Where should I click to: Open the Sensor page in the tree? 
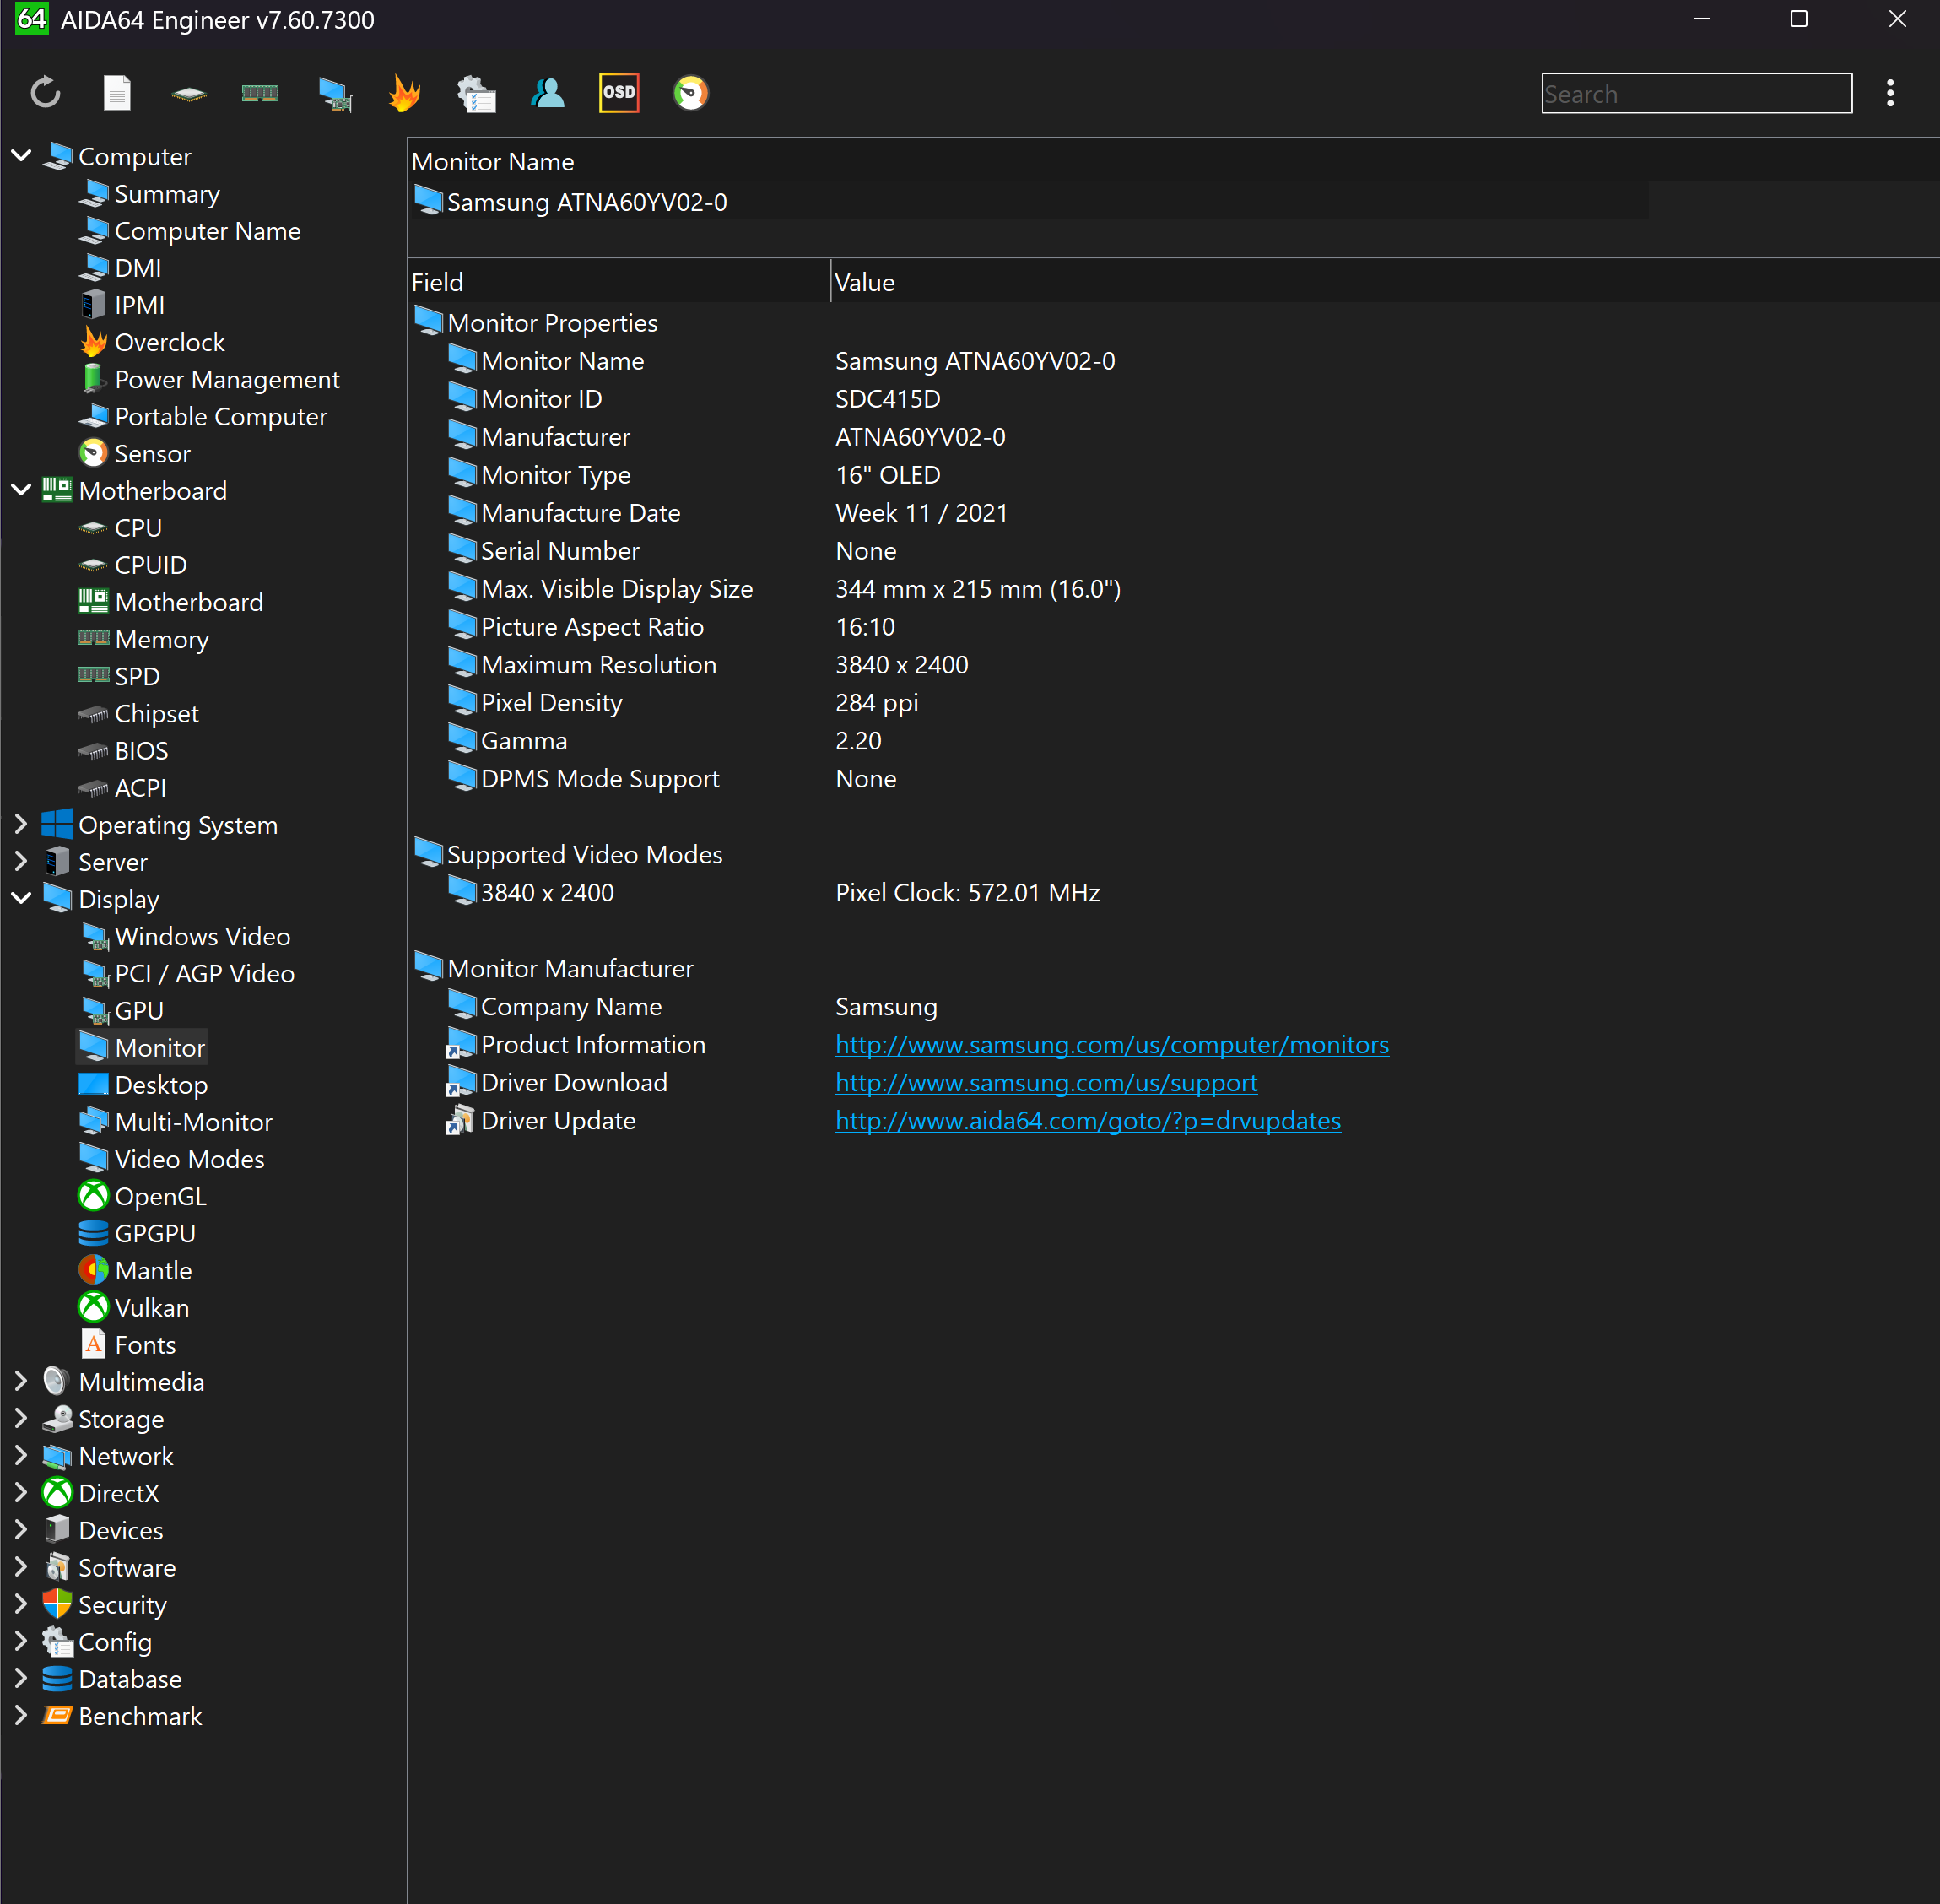[x=152, y=453]
